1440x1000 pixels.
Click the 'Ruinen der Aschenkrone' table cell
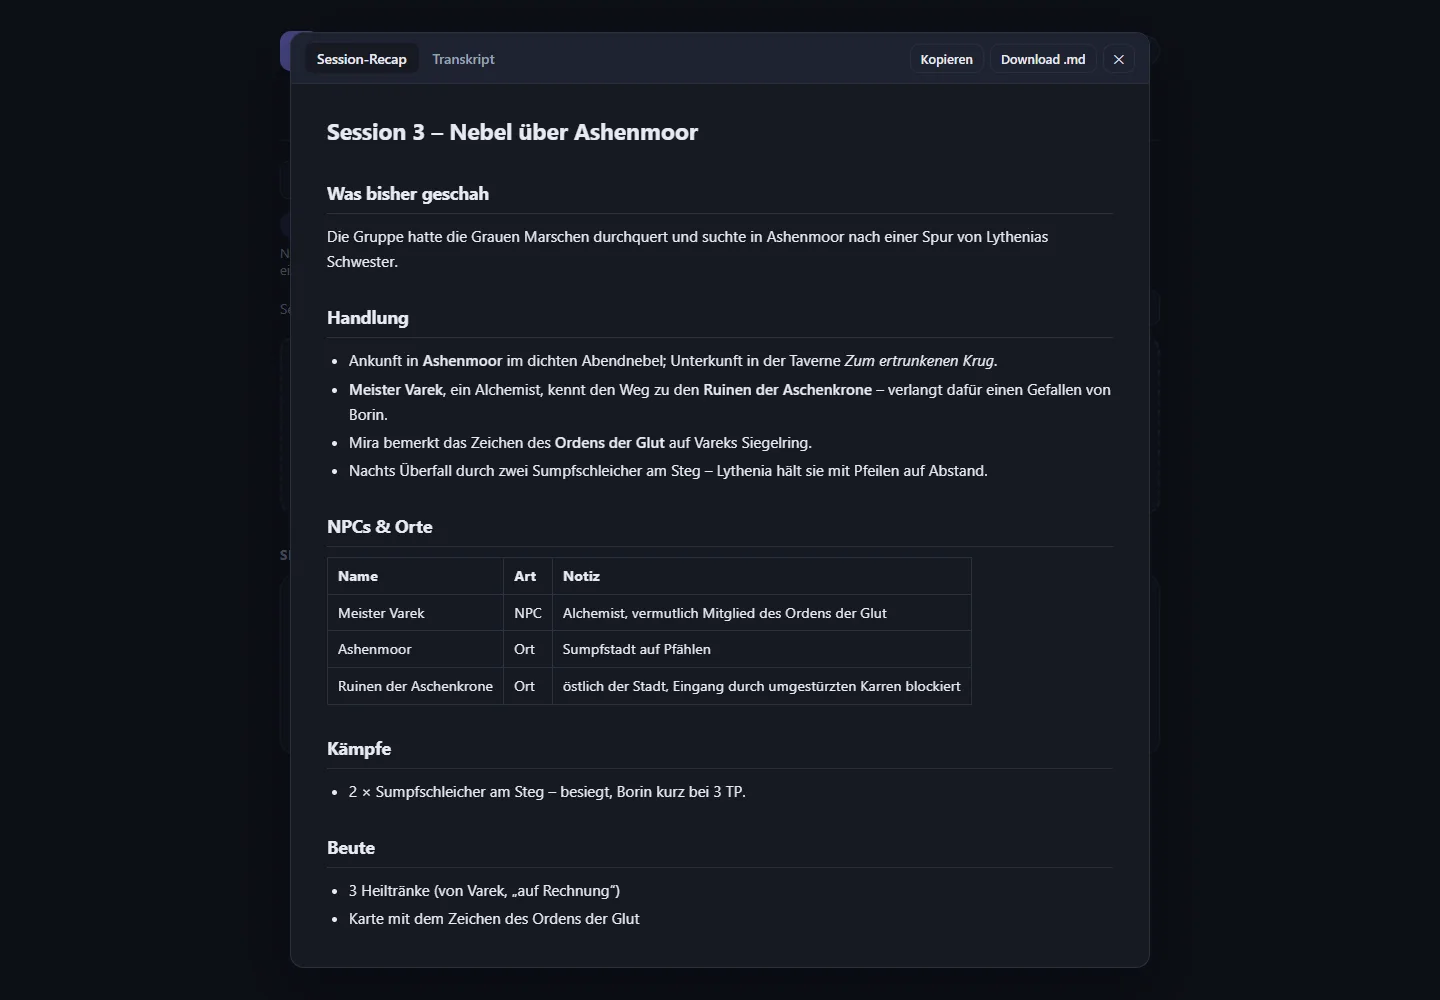click(x=415, y=686)
